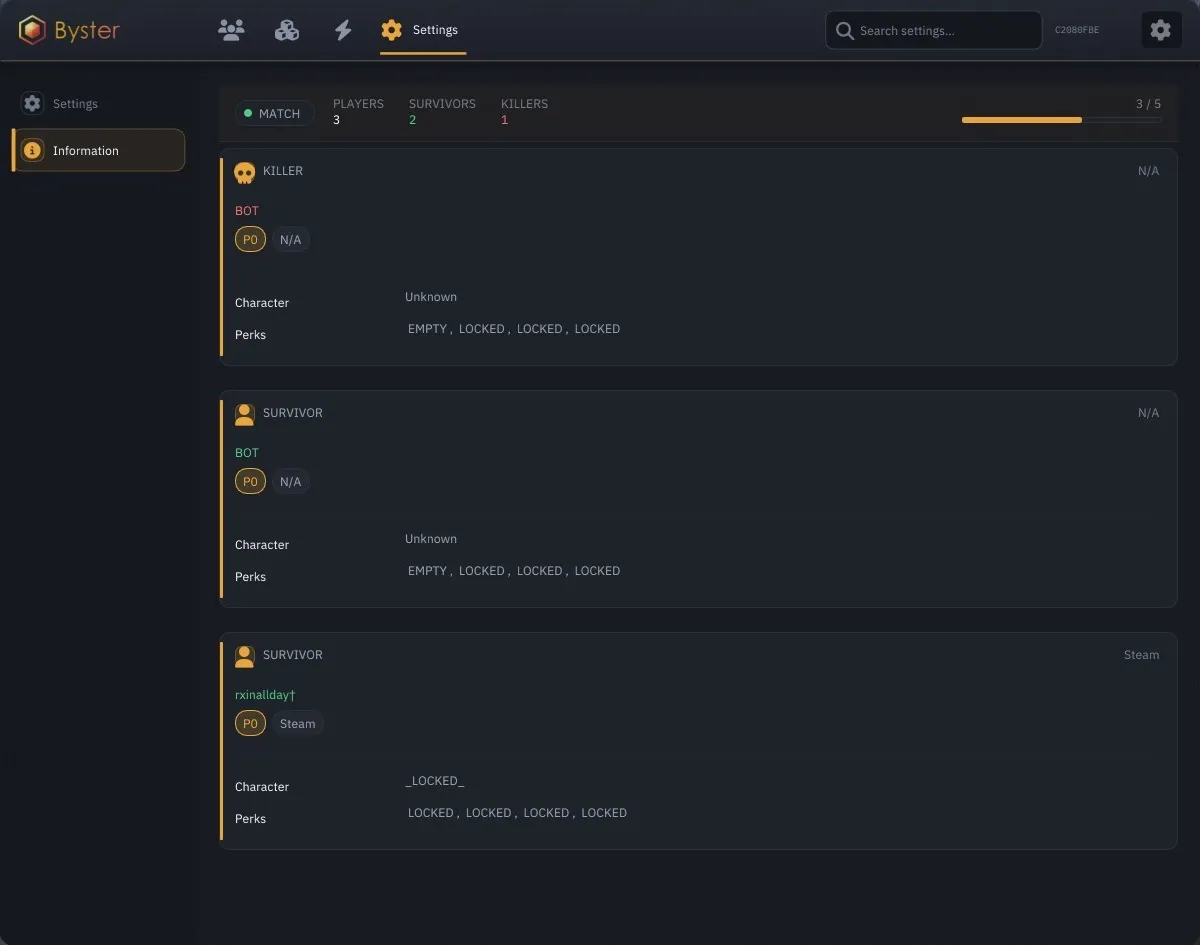The width and height of the screenshot is (1200, 945).
Task: Click the C2080FBE build code
Action: (1077, 30)
